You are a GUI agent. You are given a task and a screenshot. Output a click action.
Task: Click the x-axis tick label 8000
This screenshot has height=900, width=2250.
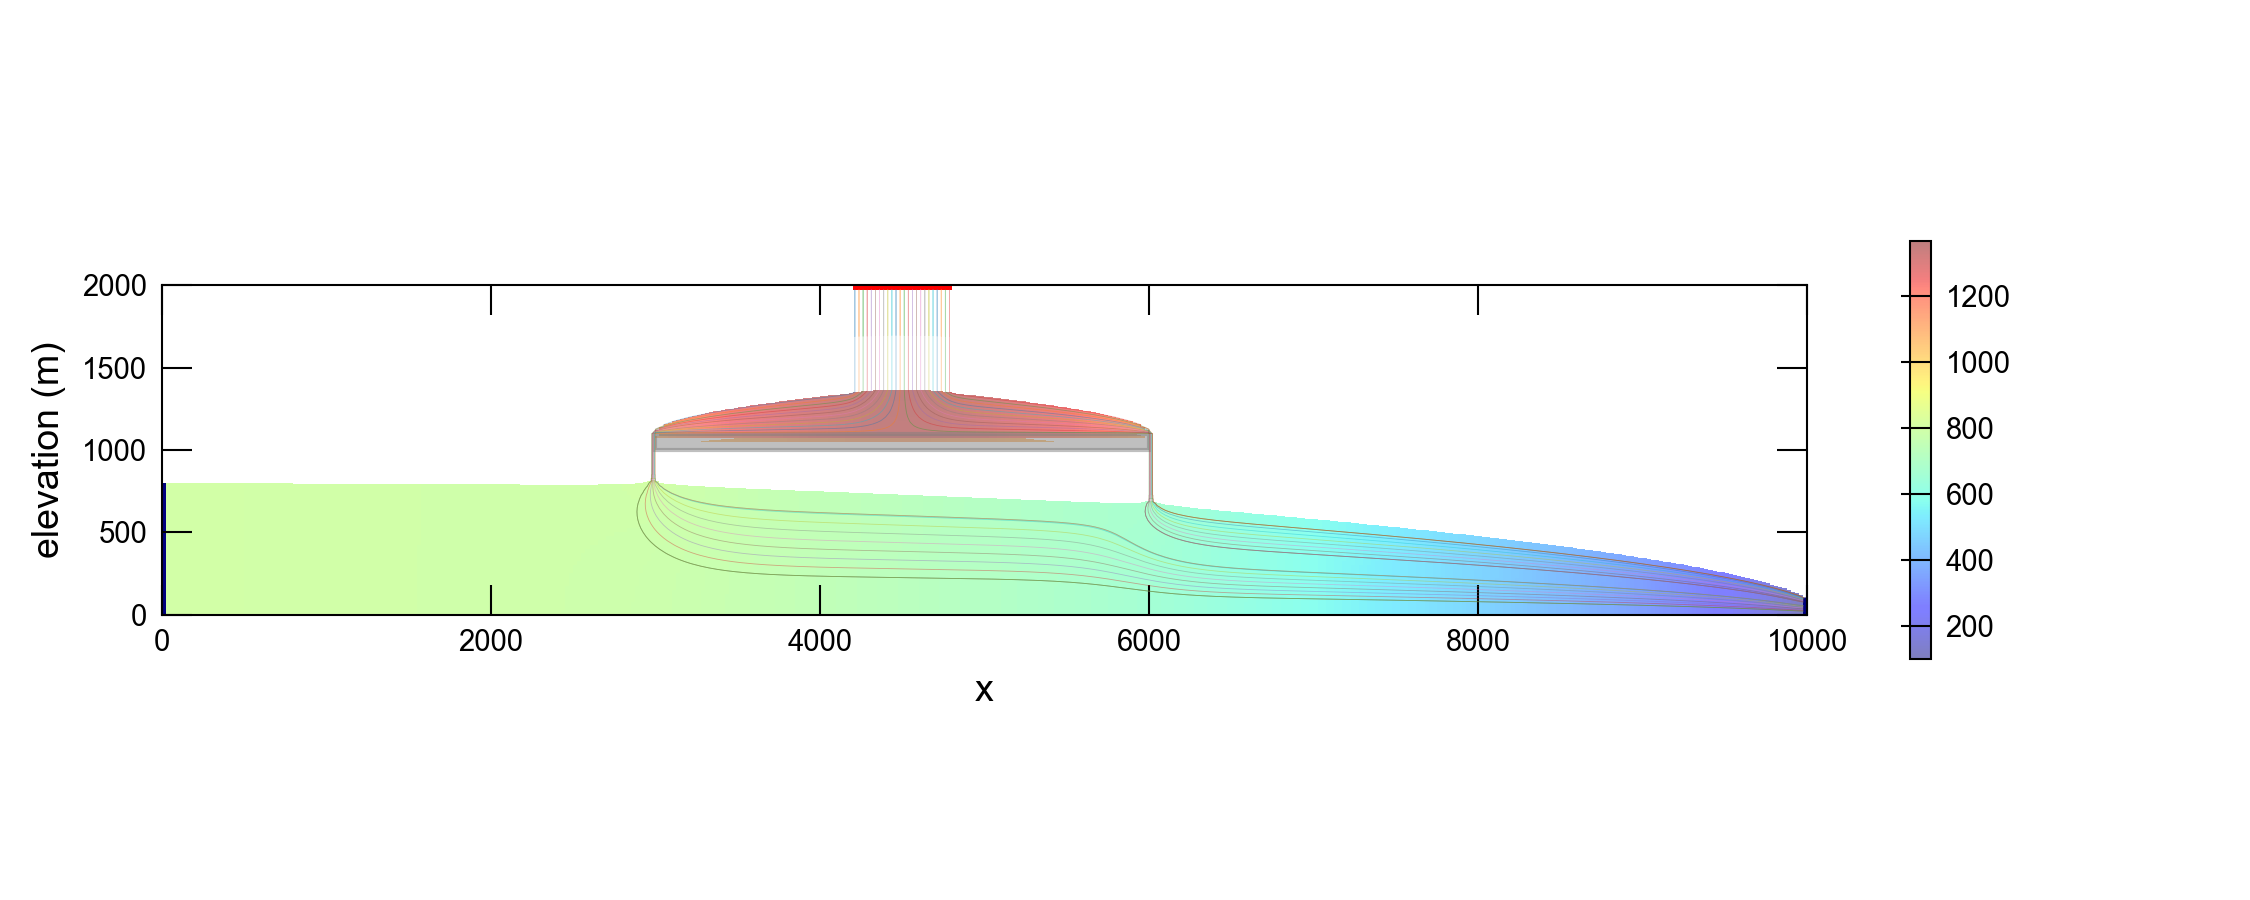(x=1477, y=641)
